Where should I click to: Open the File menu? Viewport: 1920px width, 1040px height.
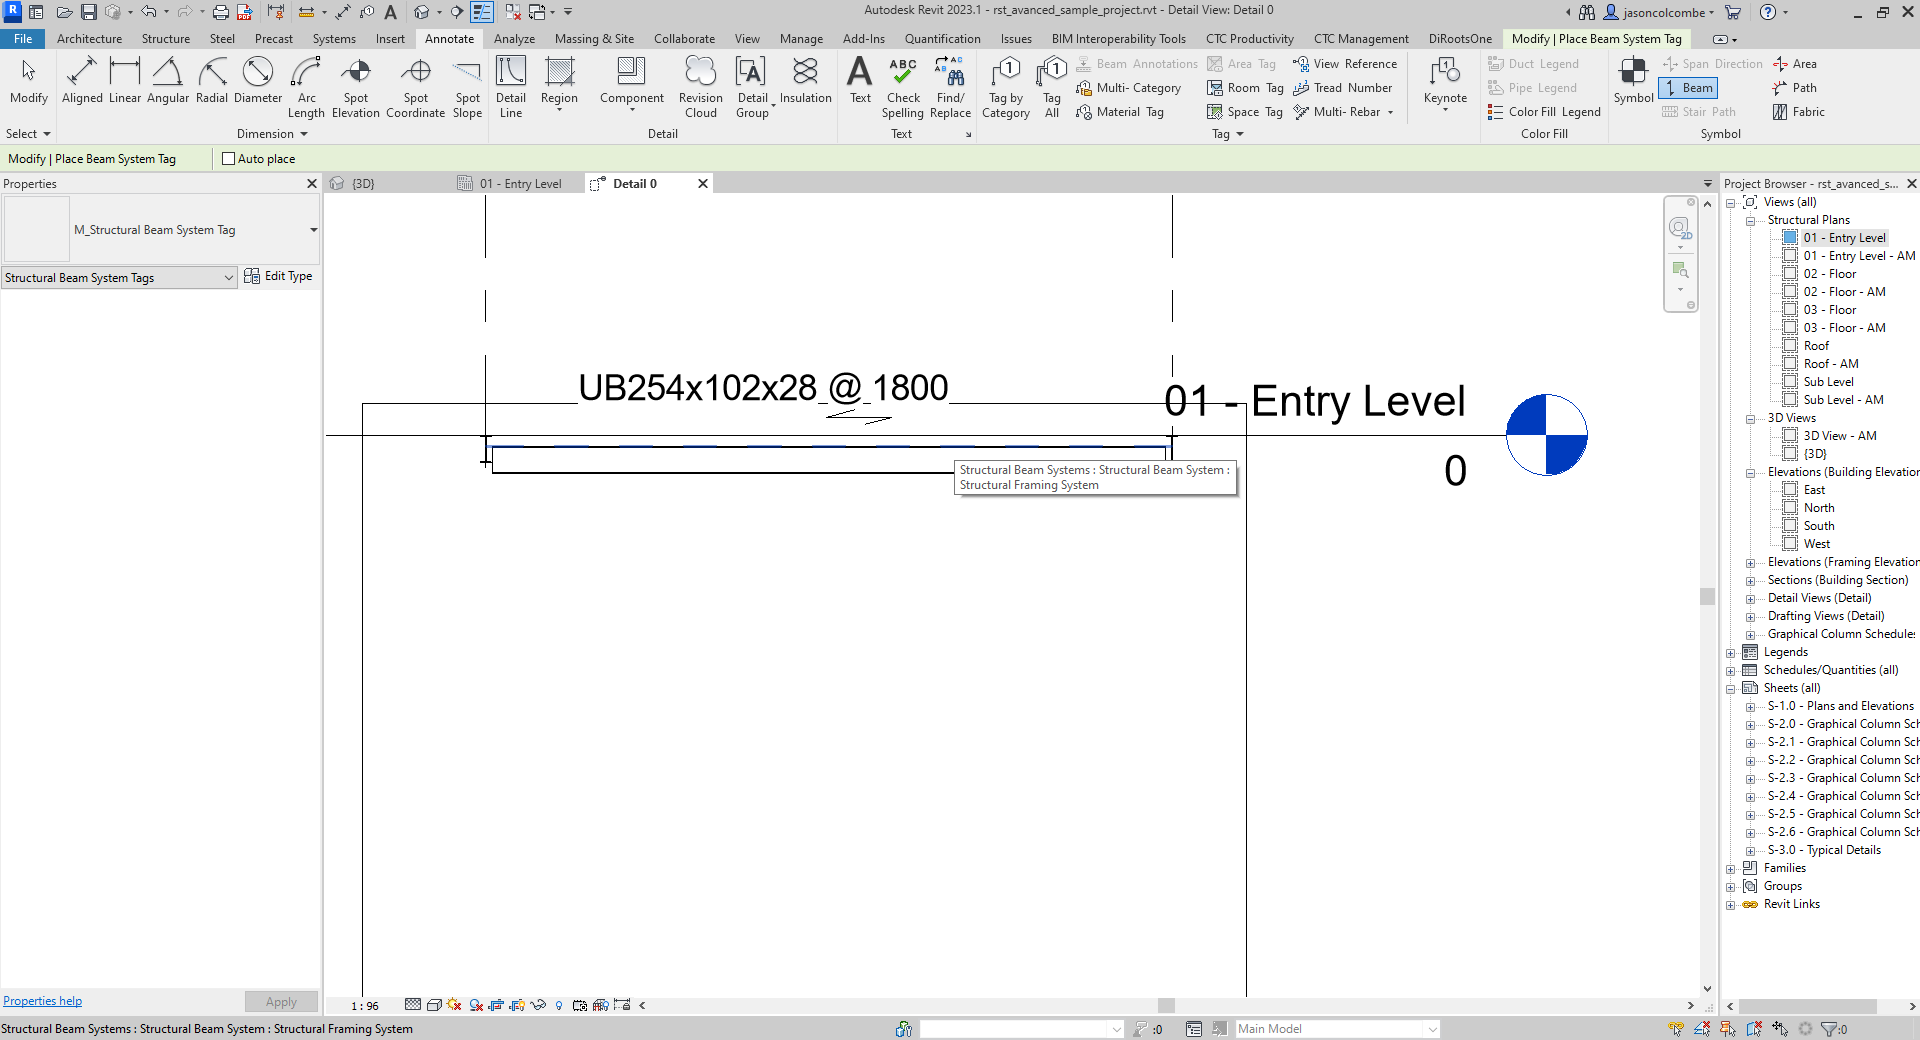coord(23,39)
